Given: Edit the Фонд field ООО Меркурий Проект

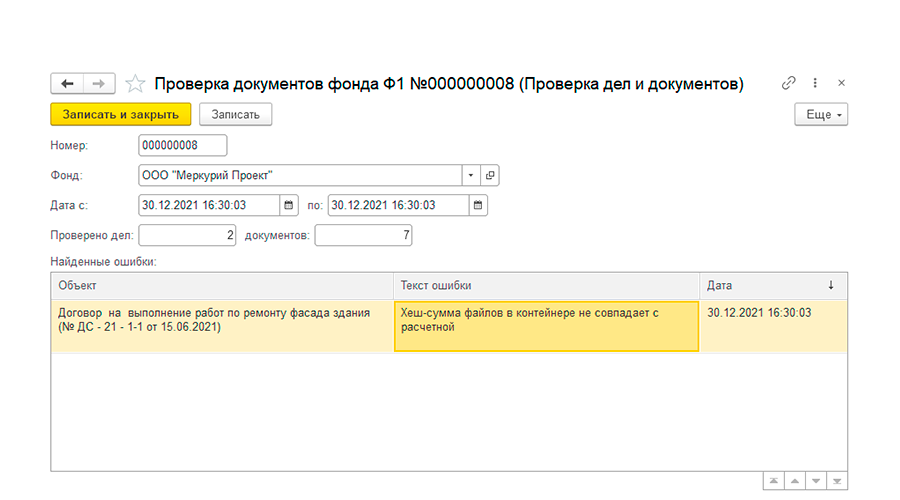Looking at the screenshot, I should click(x=300, y=175).
